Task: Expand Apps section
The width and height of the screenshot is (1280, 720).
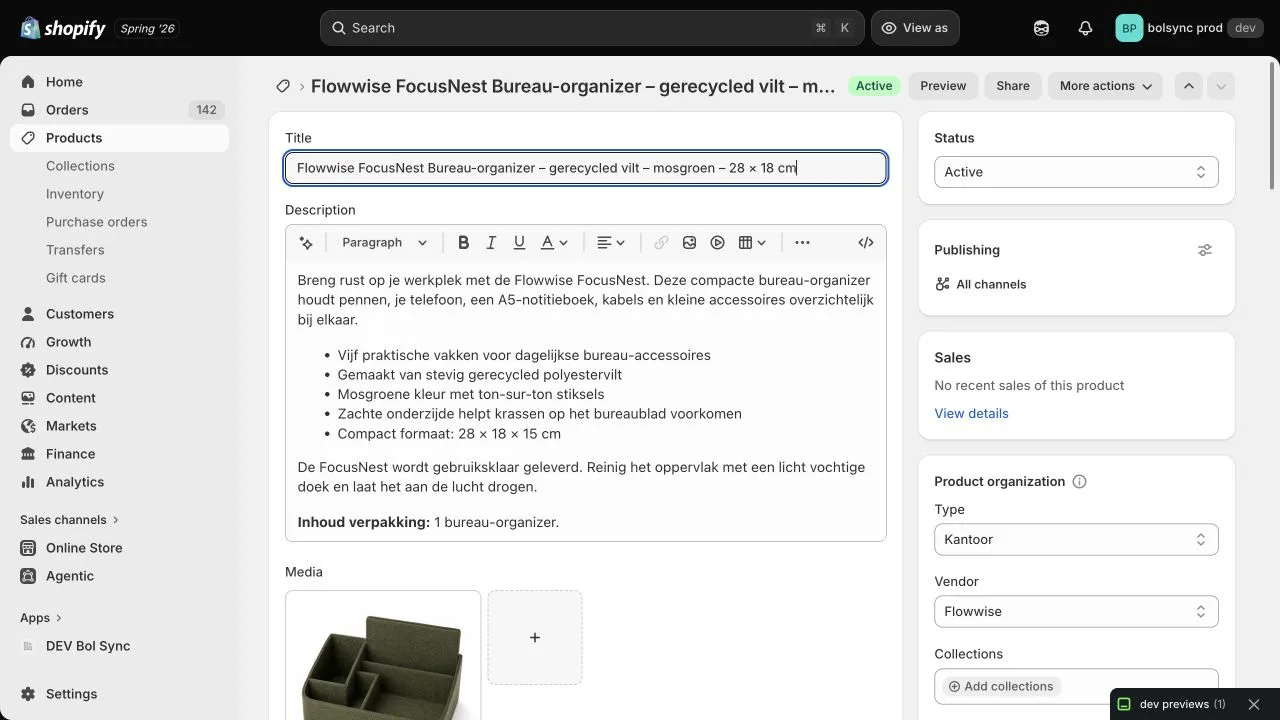Action: pyautogui.click(x=41, y=618)
